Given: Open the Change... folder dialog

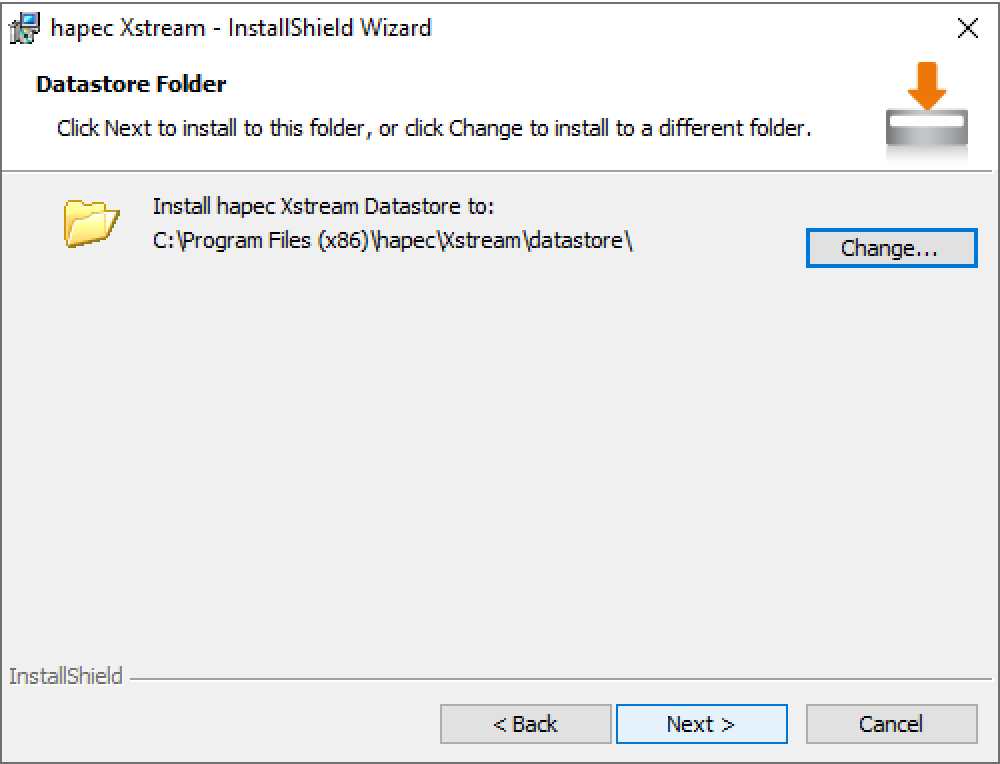Looking at the screenshot, I should [890, 248].
